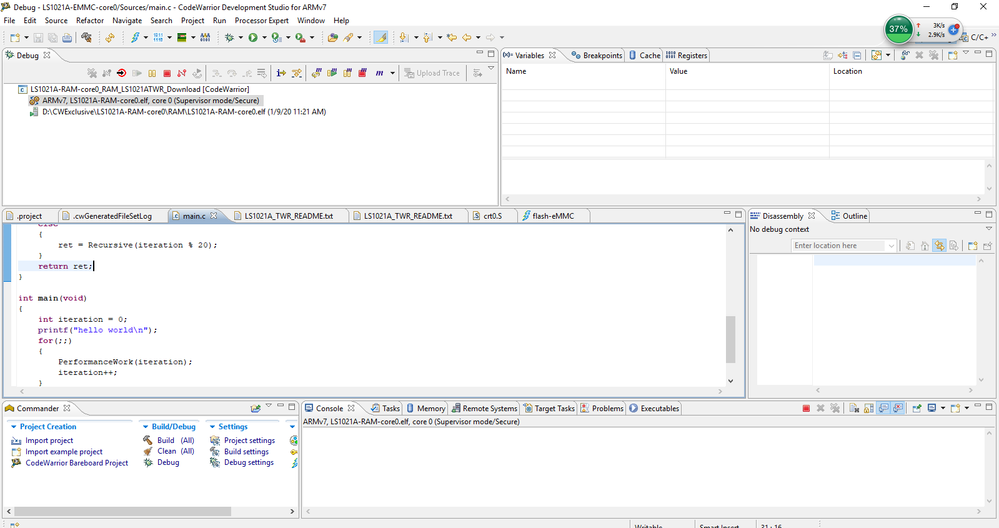This screenshot has width=999, height=528.
Task: Click Import example project link
Action: pyautogui.click(x=64, y=452)
